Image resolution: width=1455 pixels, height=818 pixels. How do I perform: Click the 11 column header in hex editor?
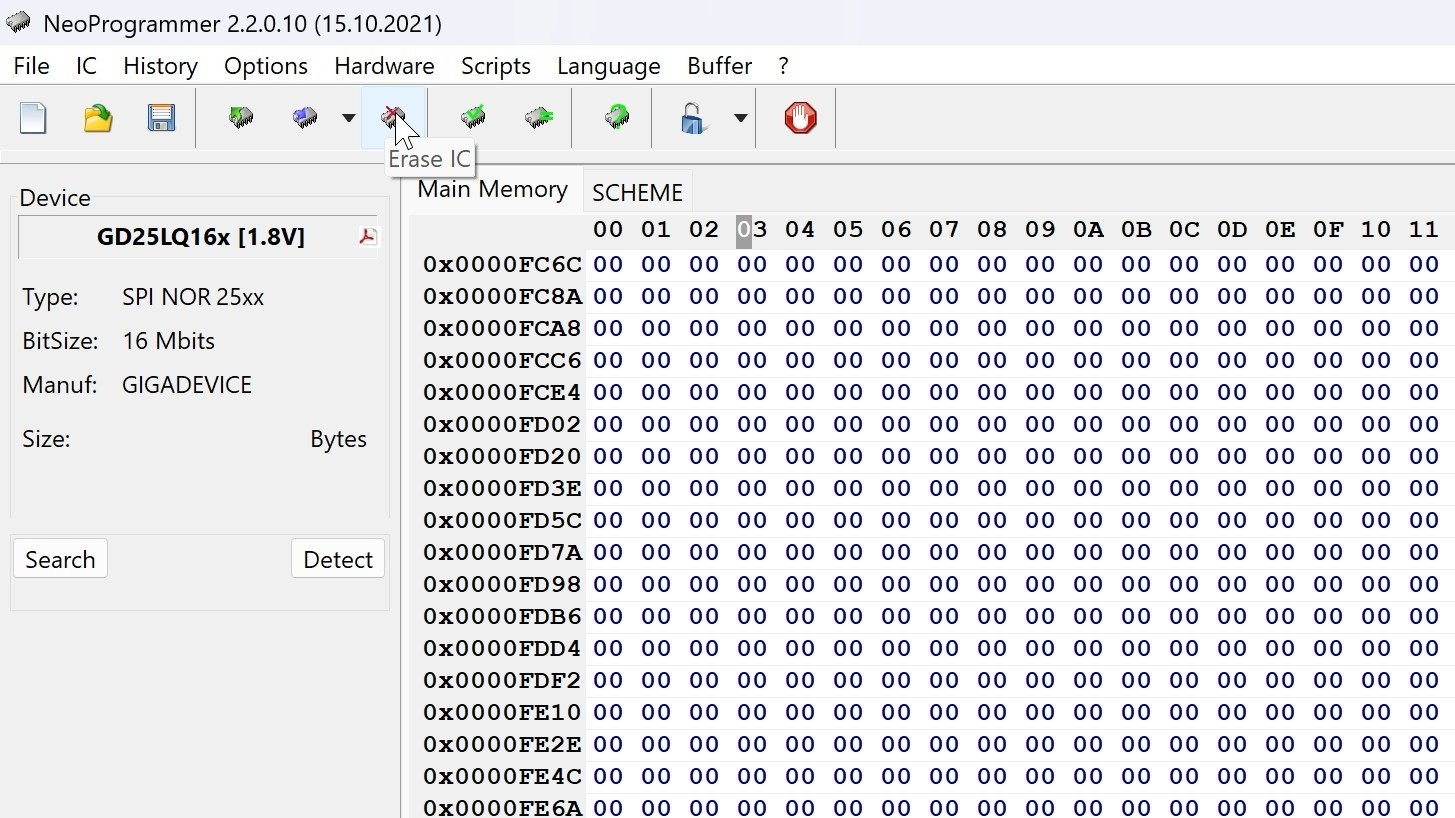tap(1424, 230)
